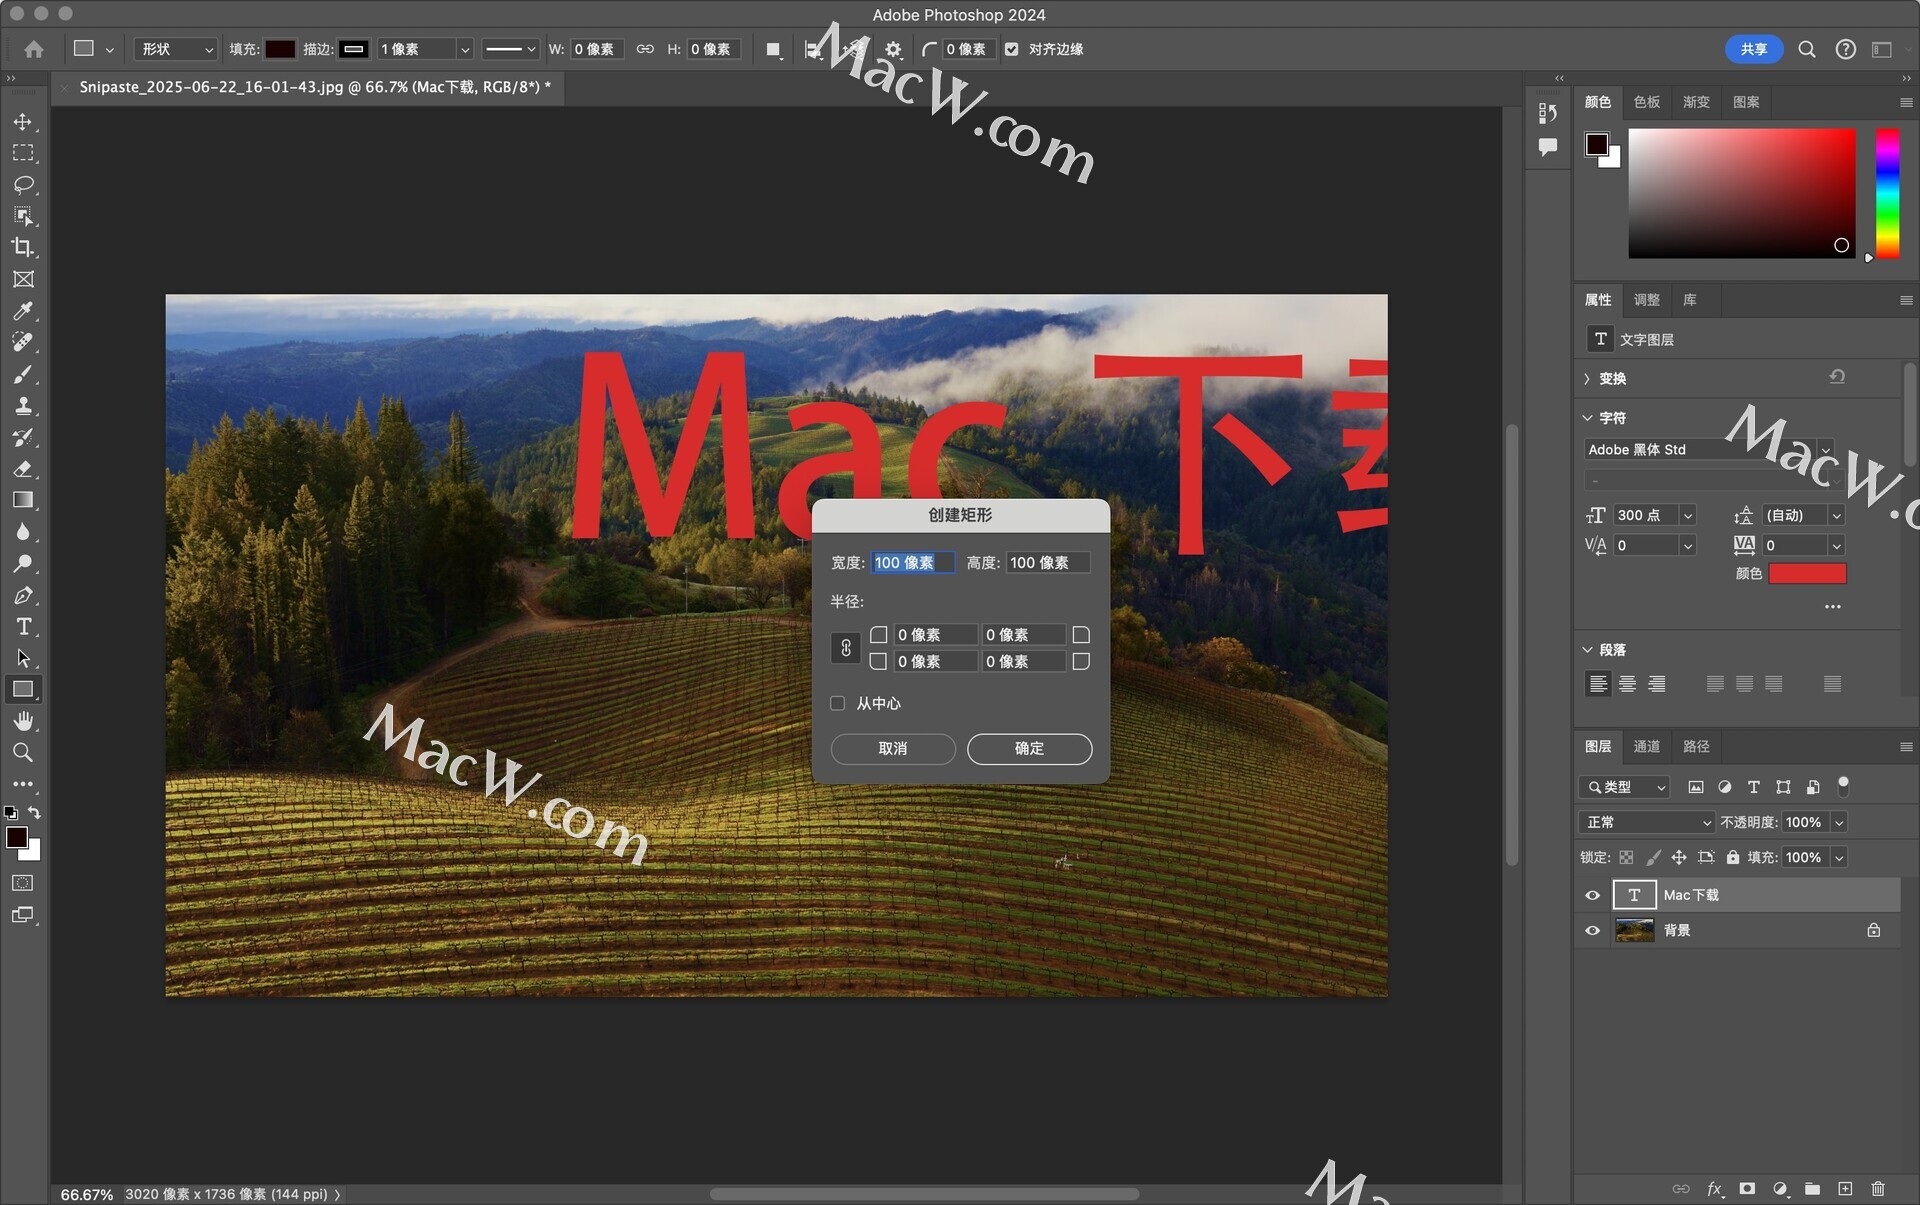Open the gear path options icon
The height and width of the screenshot is (1205, 1920).
pos(893,49)
